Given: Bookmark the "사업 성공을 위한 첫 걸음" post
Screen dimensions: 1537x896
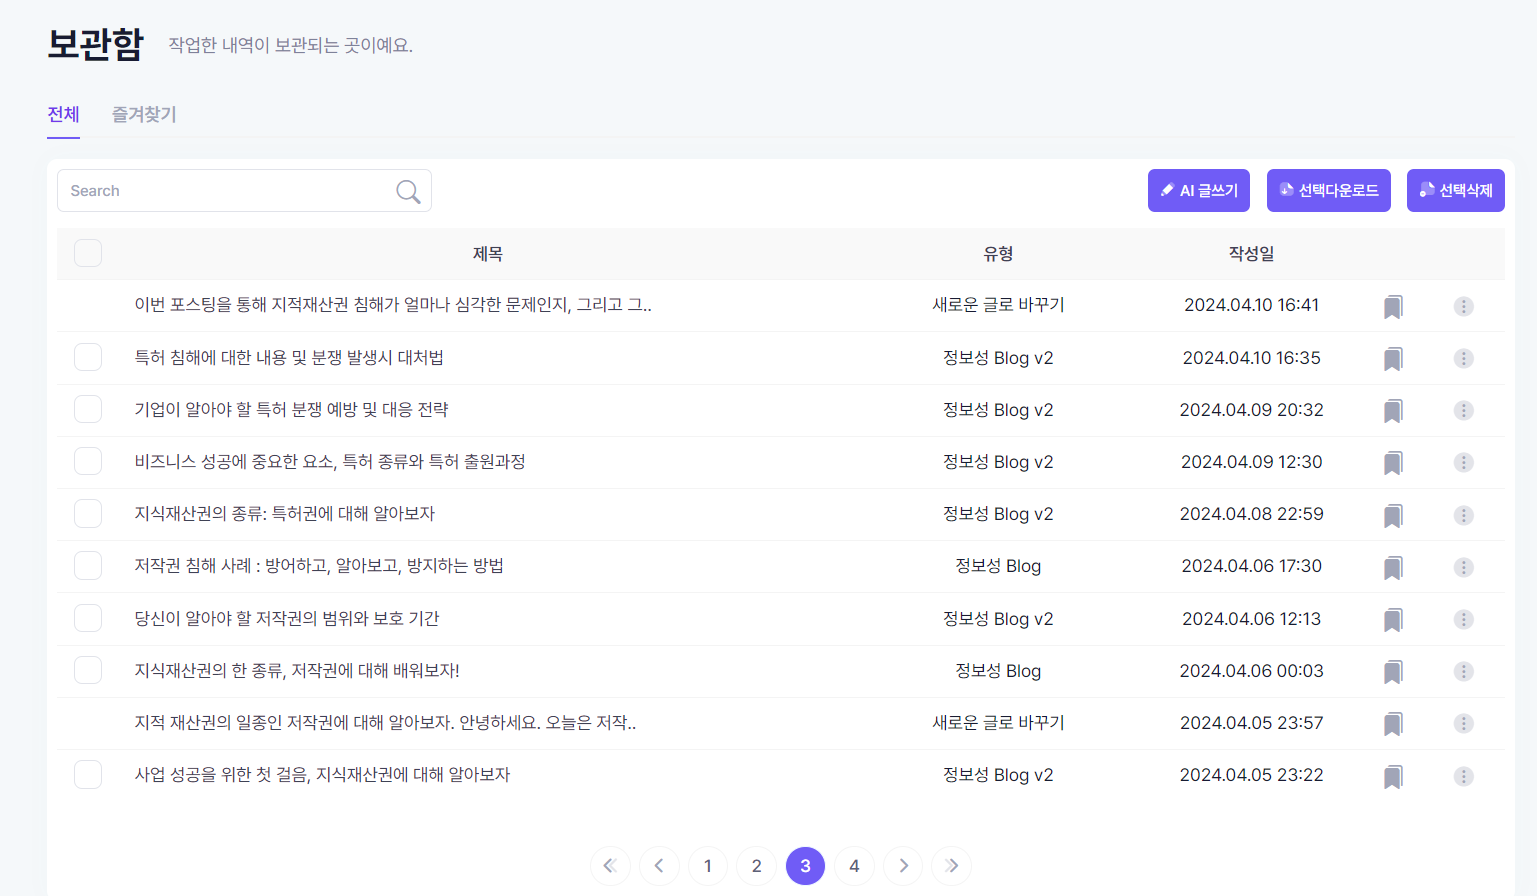Looking at the screenshot, I should click(1392, 775).
